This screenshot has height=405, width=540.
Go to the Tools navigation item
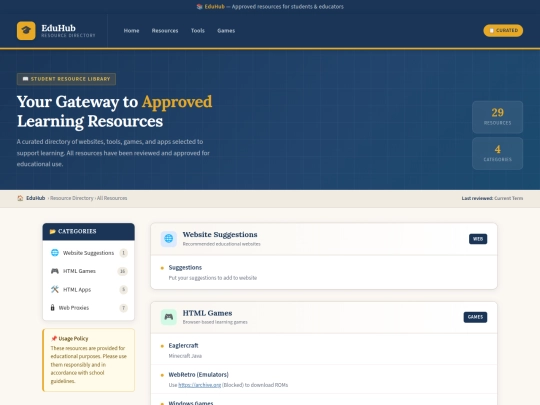click(198, 31)
